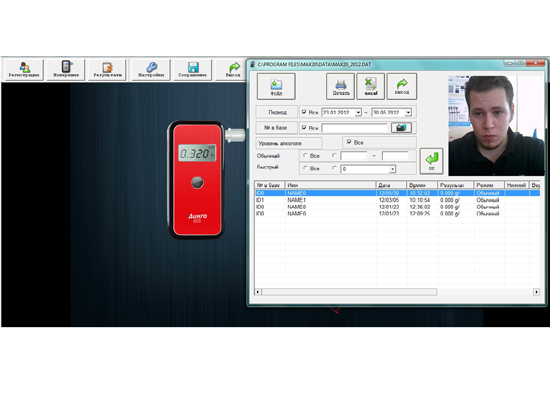Open the Results toolbar icon
The height and width of the screenshot is (400, 550).
click(107, 69)
